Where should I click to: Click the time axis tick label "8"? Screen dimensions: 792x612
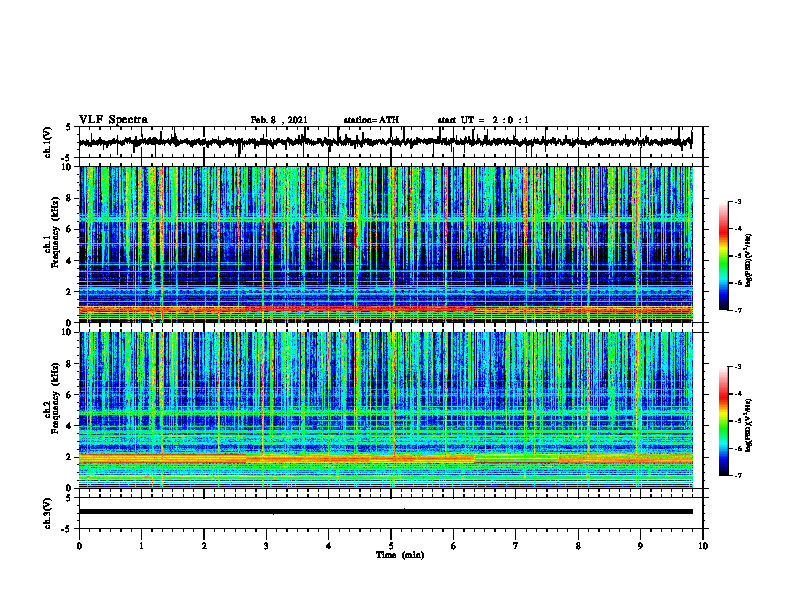[x=578, y=546]
